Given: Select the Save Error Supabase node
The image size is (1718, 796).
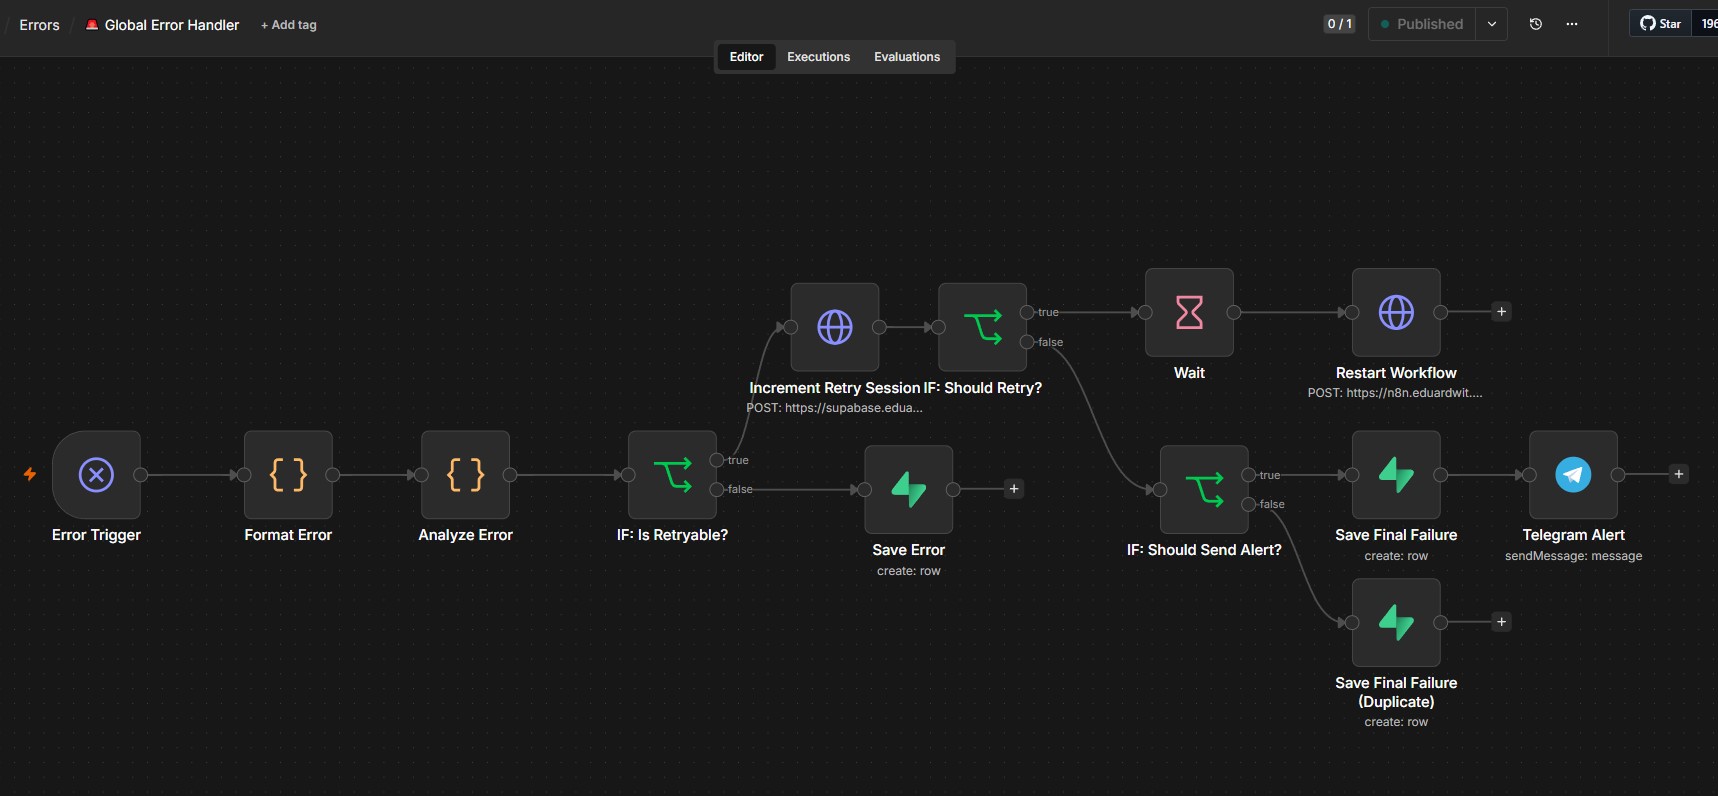Looking at the screenshot, I should (909, 490).
